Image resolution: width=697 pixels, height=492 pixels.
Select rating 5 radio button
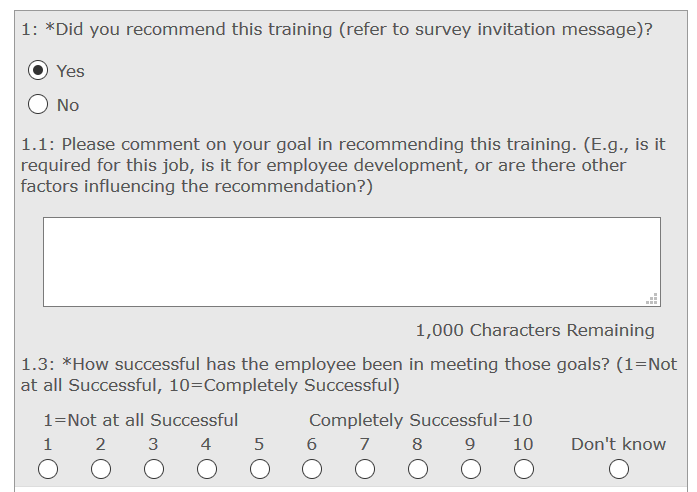pos(260,469)
